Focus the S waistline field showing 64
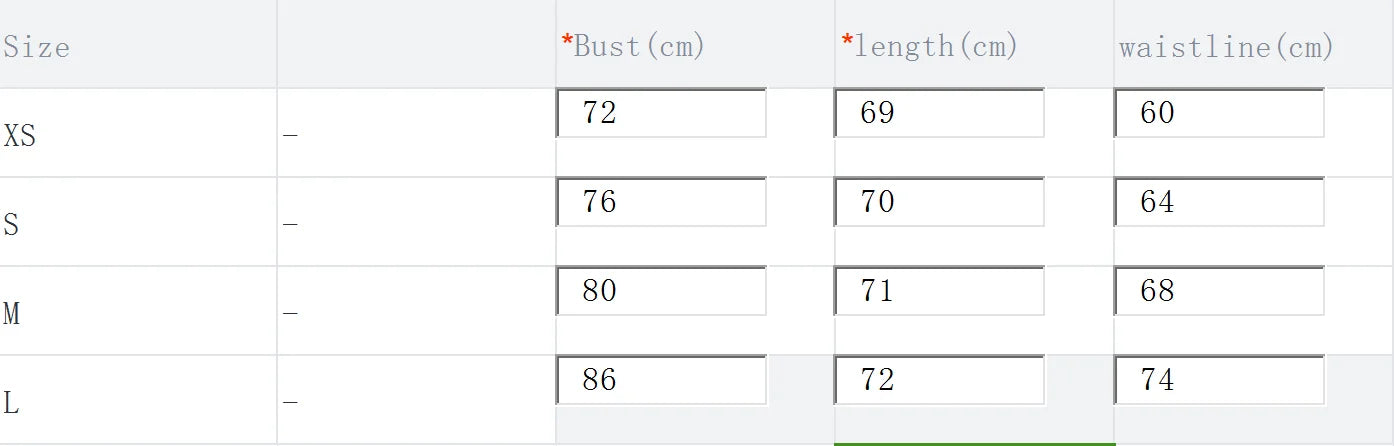1394x446 pixels. 1219,202
